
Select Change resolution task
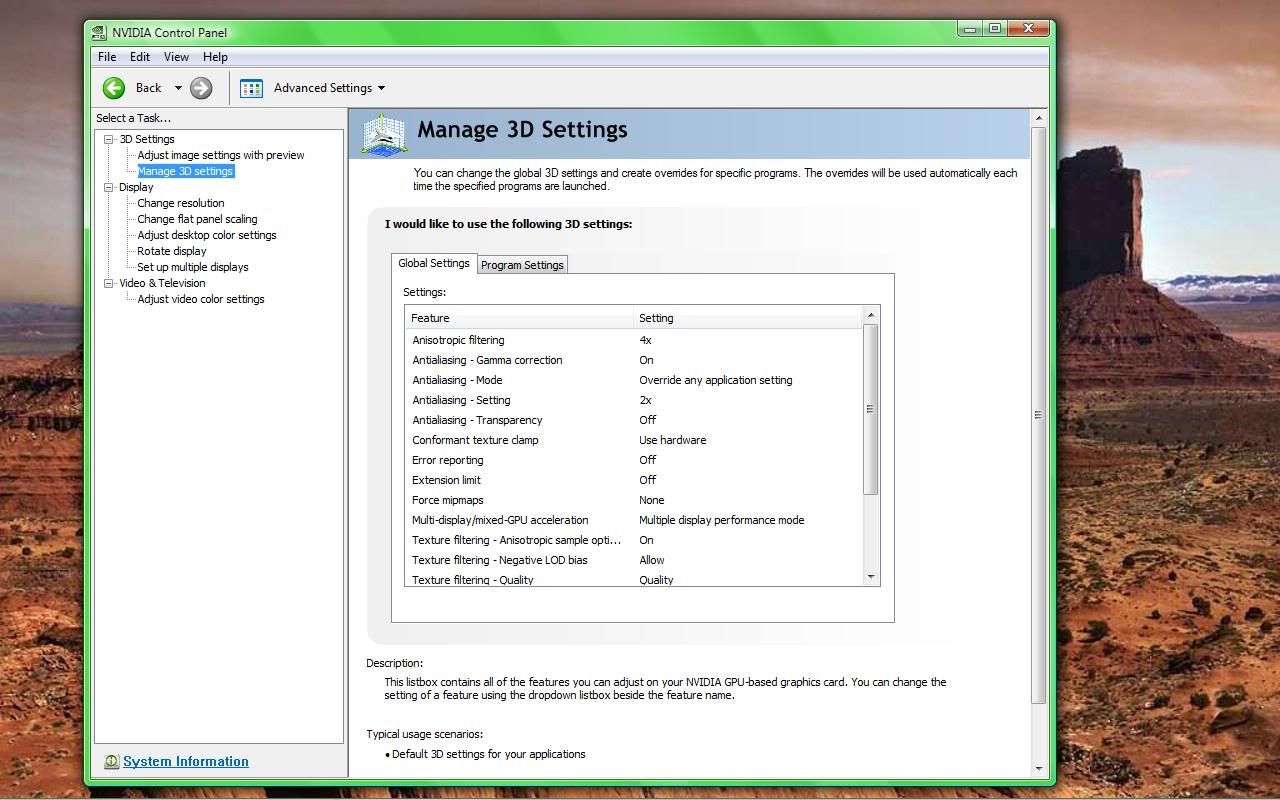pyautogui.click(x=181, y=203)
